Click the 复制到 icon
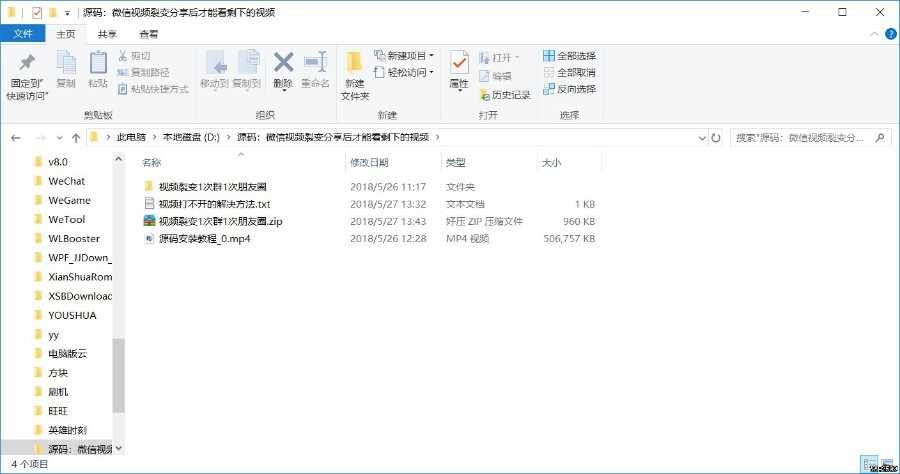This screenshot has width=900, height=474. click(247, 63)
